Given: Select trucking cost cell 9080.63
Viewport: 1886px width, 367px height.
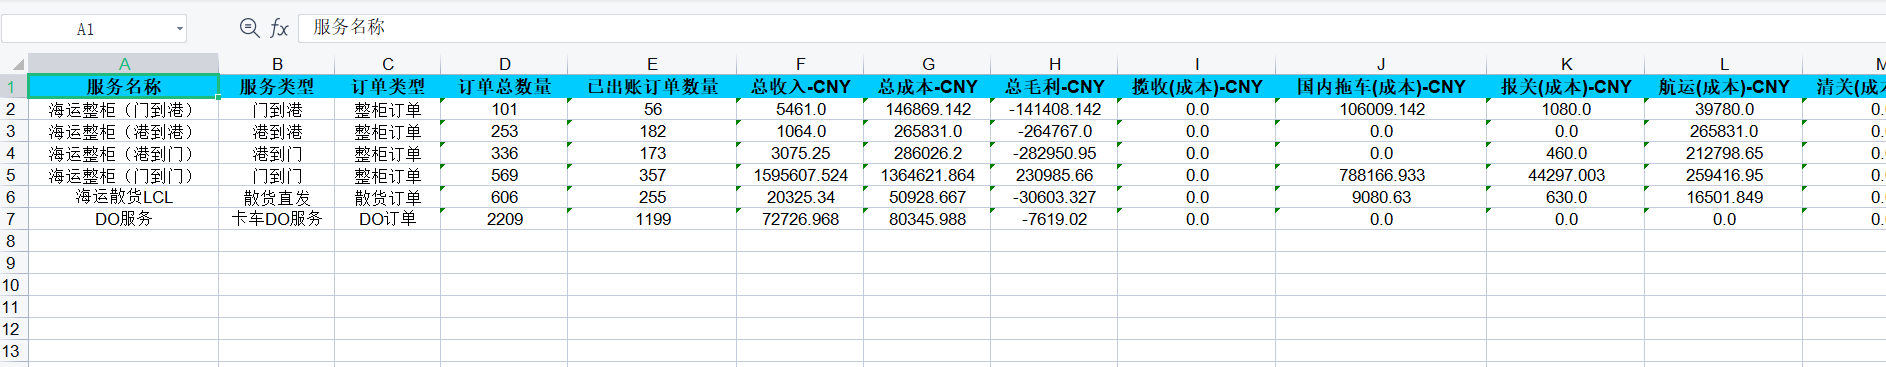Looking at the screenshot, I should [1381, 197].
